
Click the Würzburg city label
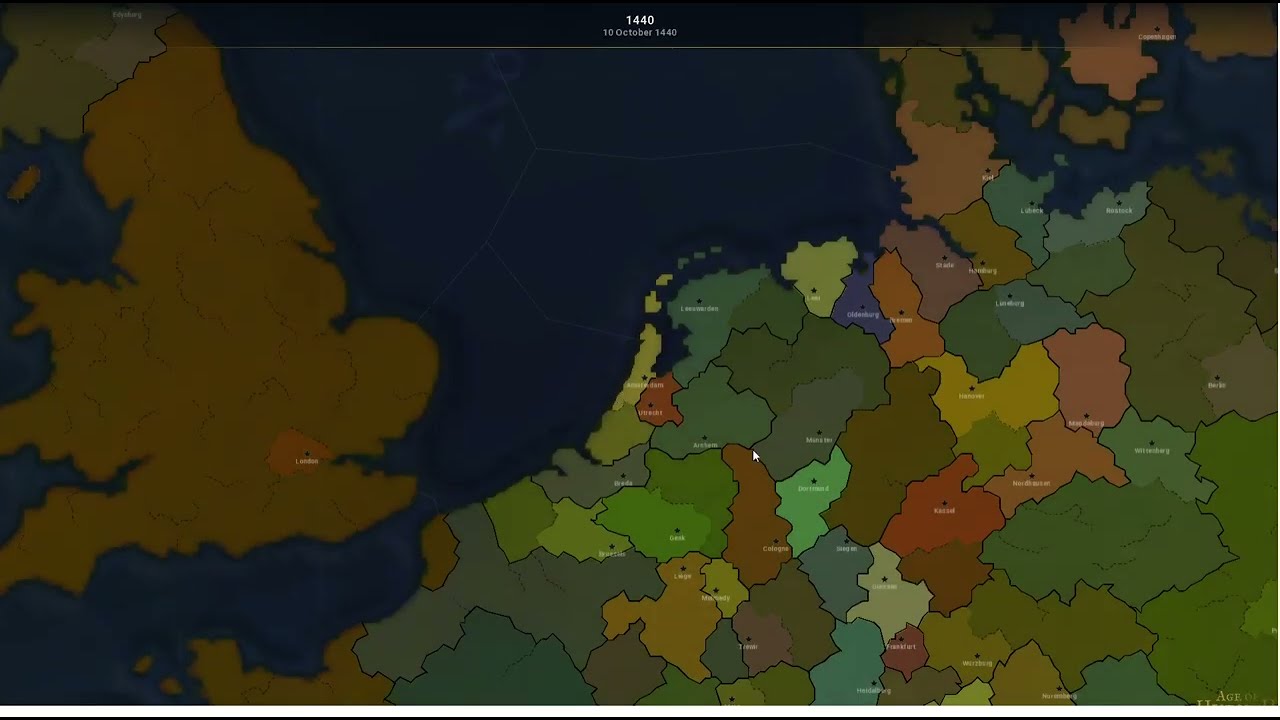(977, 664)
